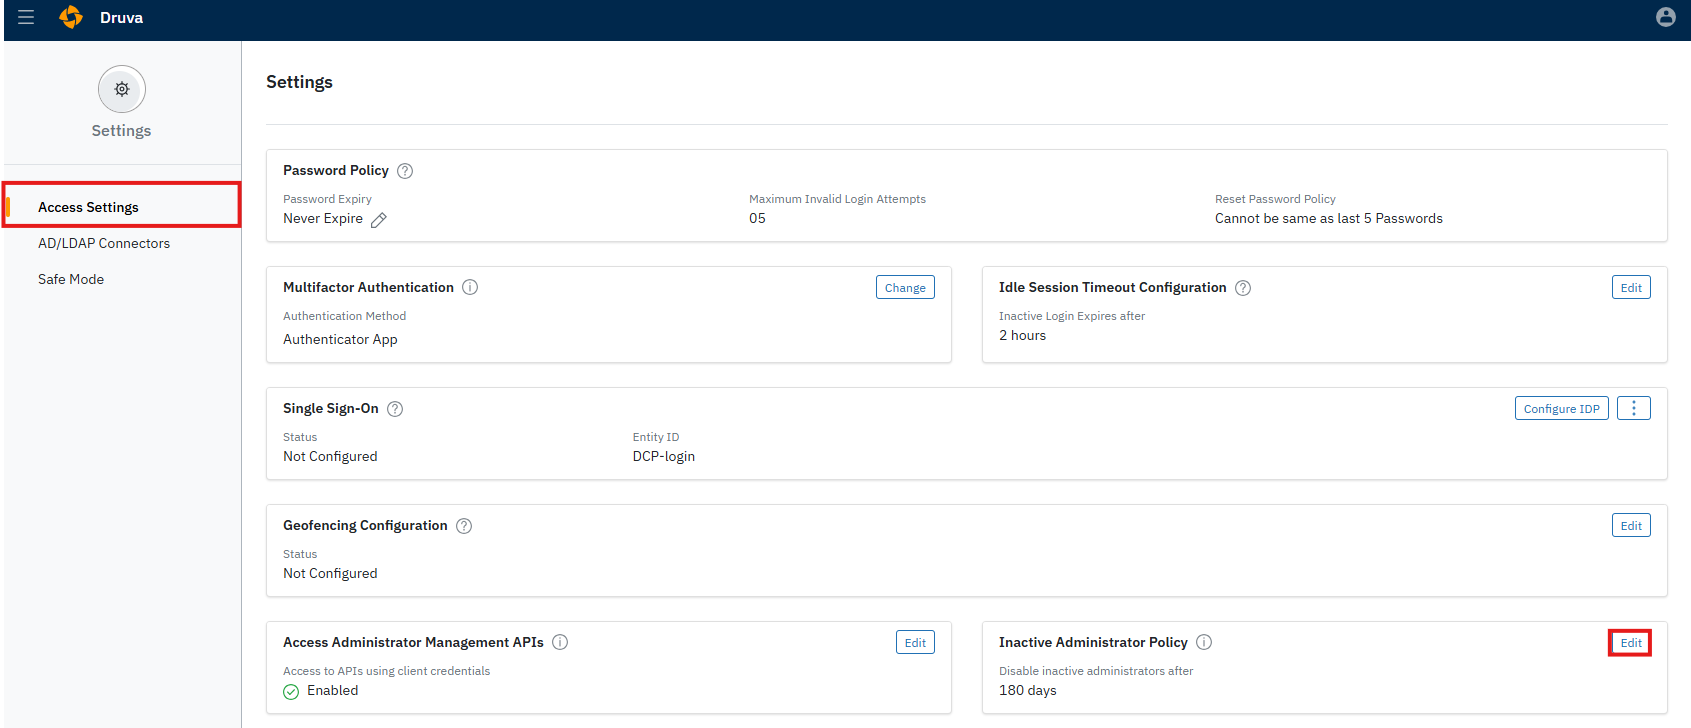The width and height of the screenshot is (1691, 728).
Task: Show help for Password Policy
Action: 405,171
